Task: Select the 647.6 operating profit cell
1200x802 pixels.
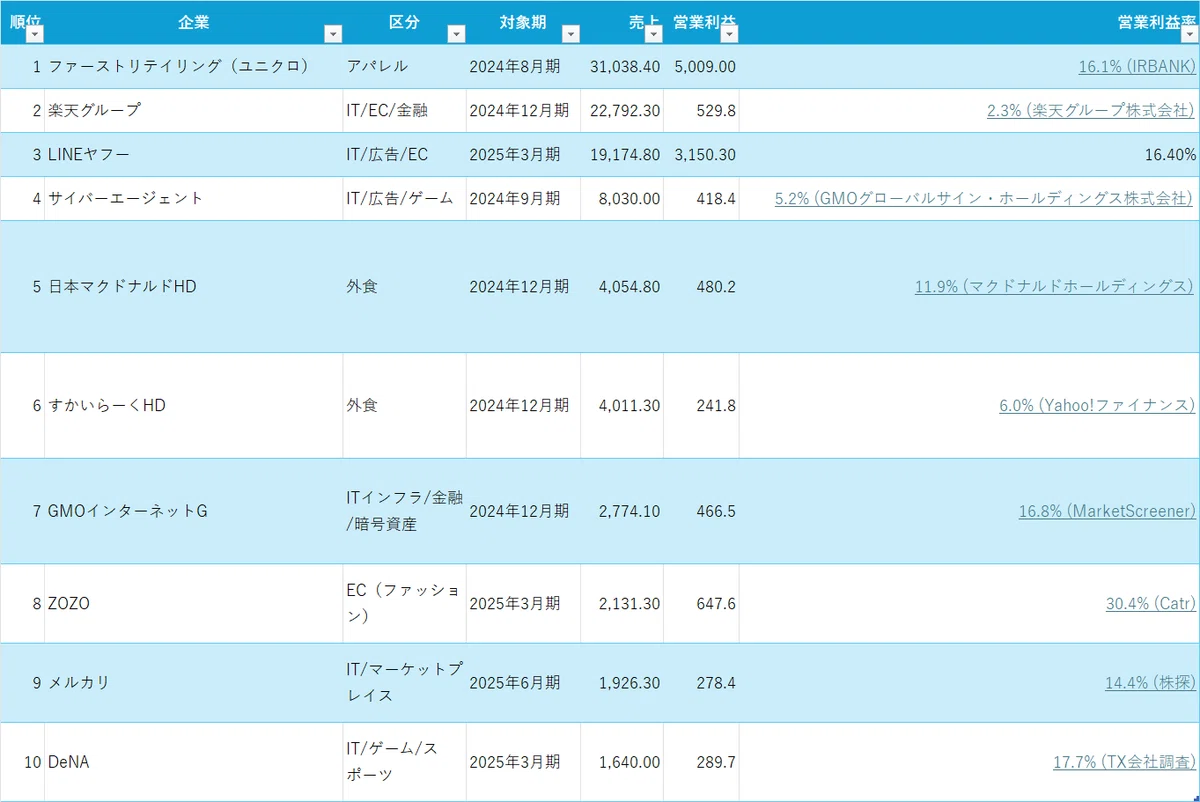Action: coord(701,604)
